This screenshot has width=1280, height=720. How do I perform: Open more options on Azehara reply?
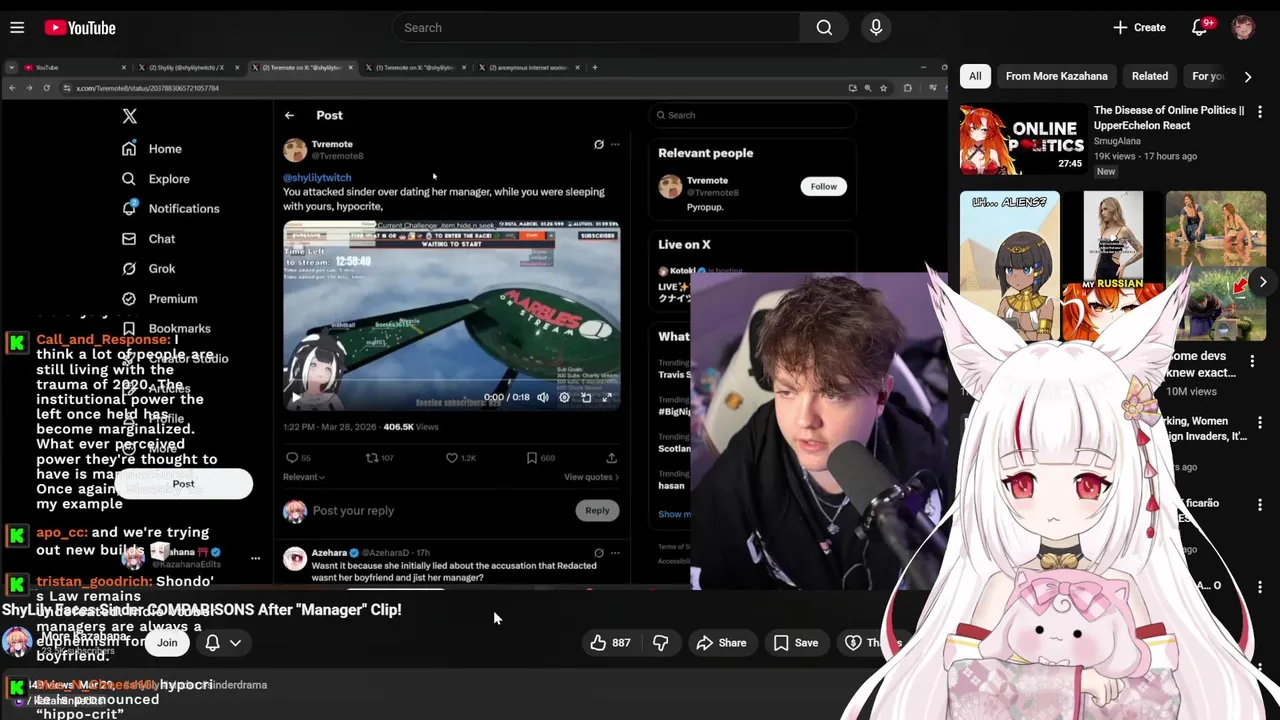point(615,552)
